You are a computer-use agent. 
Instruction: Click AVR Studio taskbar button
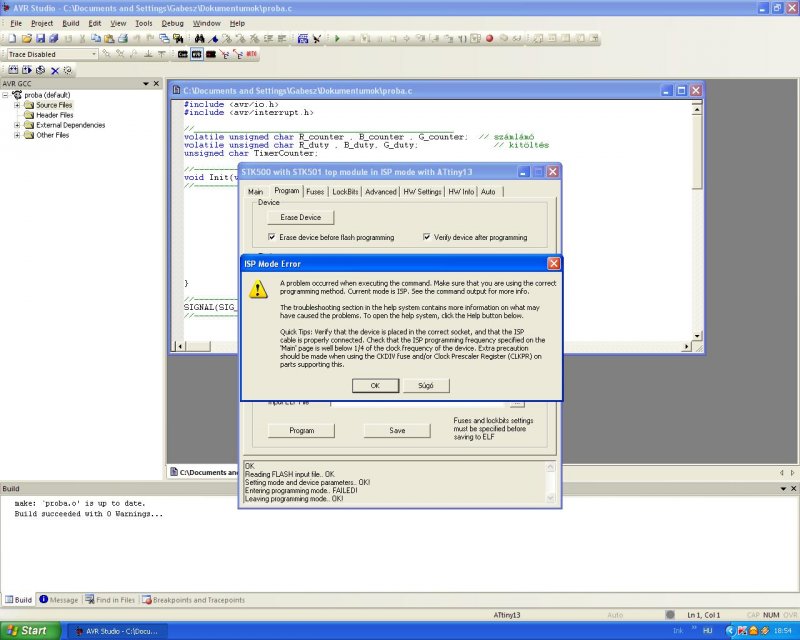click(x=117, y=631)
